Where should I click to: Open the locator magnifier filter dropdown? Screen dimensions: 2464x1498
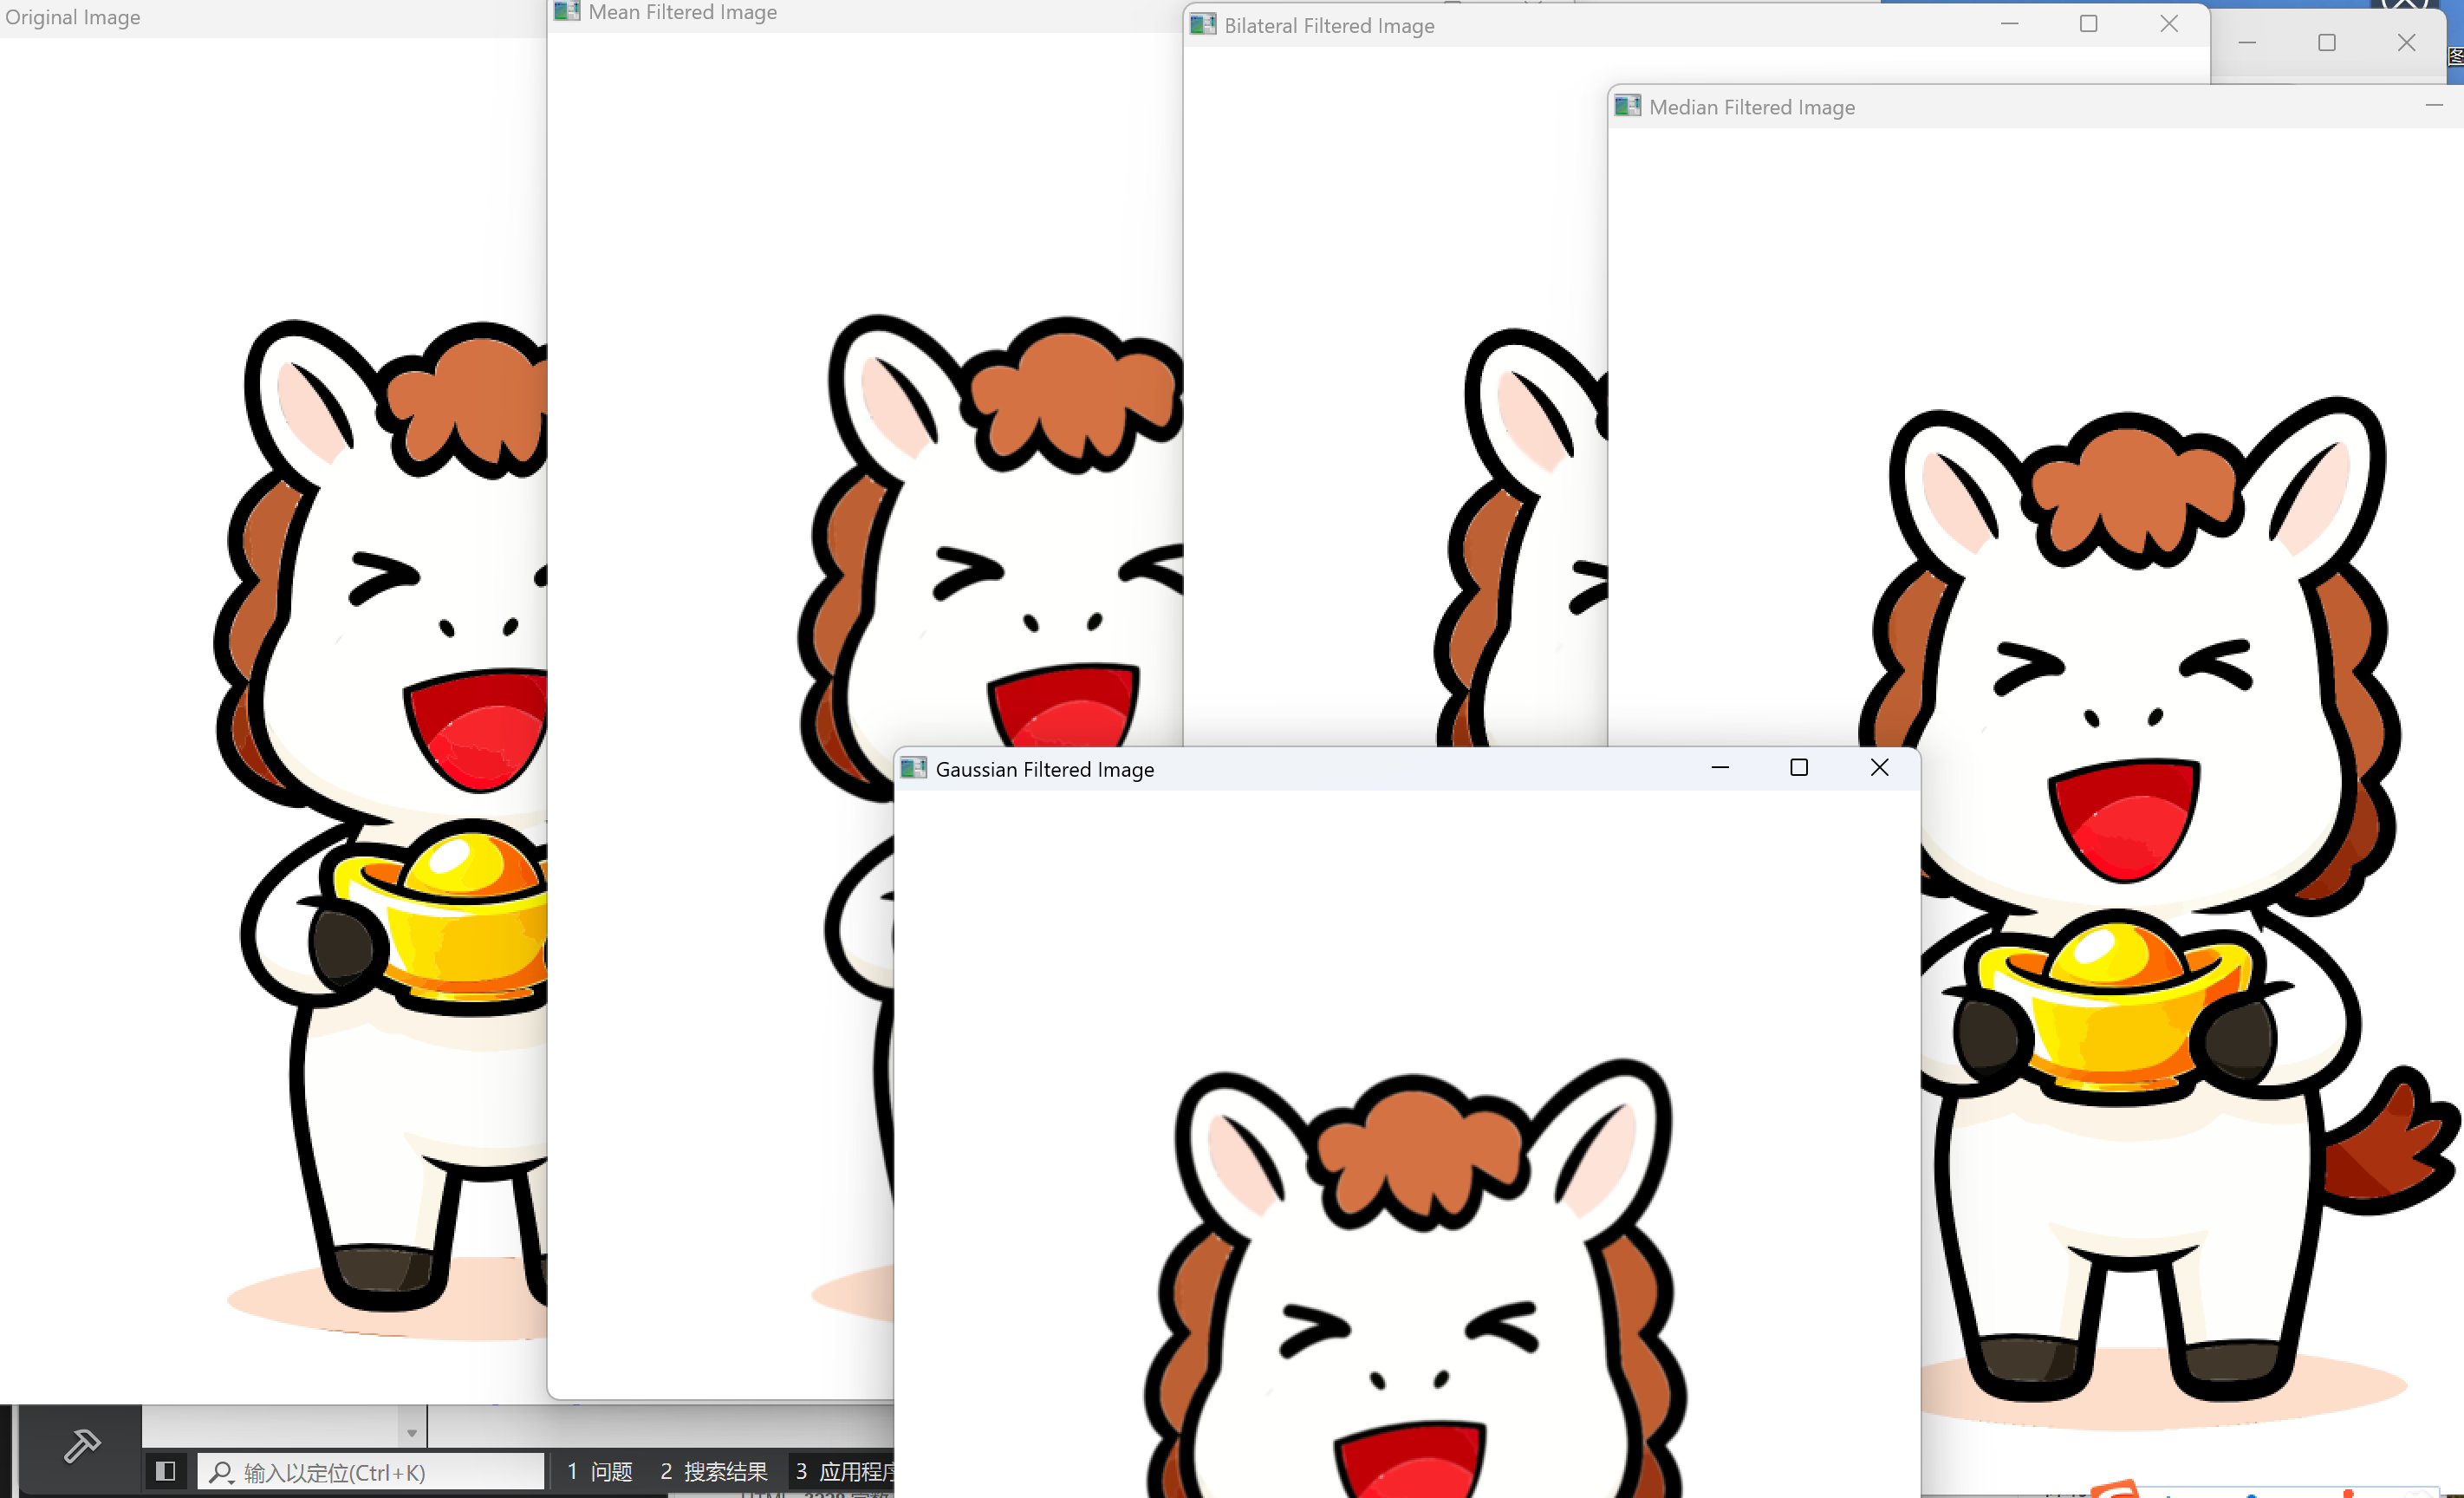(x=222, y=1472)
